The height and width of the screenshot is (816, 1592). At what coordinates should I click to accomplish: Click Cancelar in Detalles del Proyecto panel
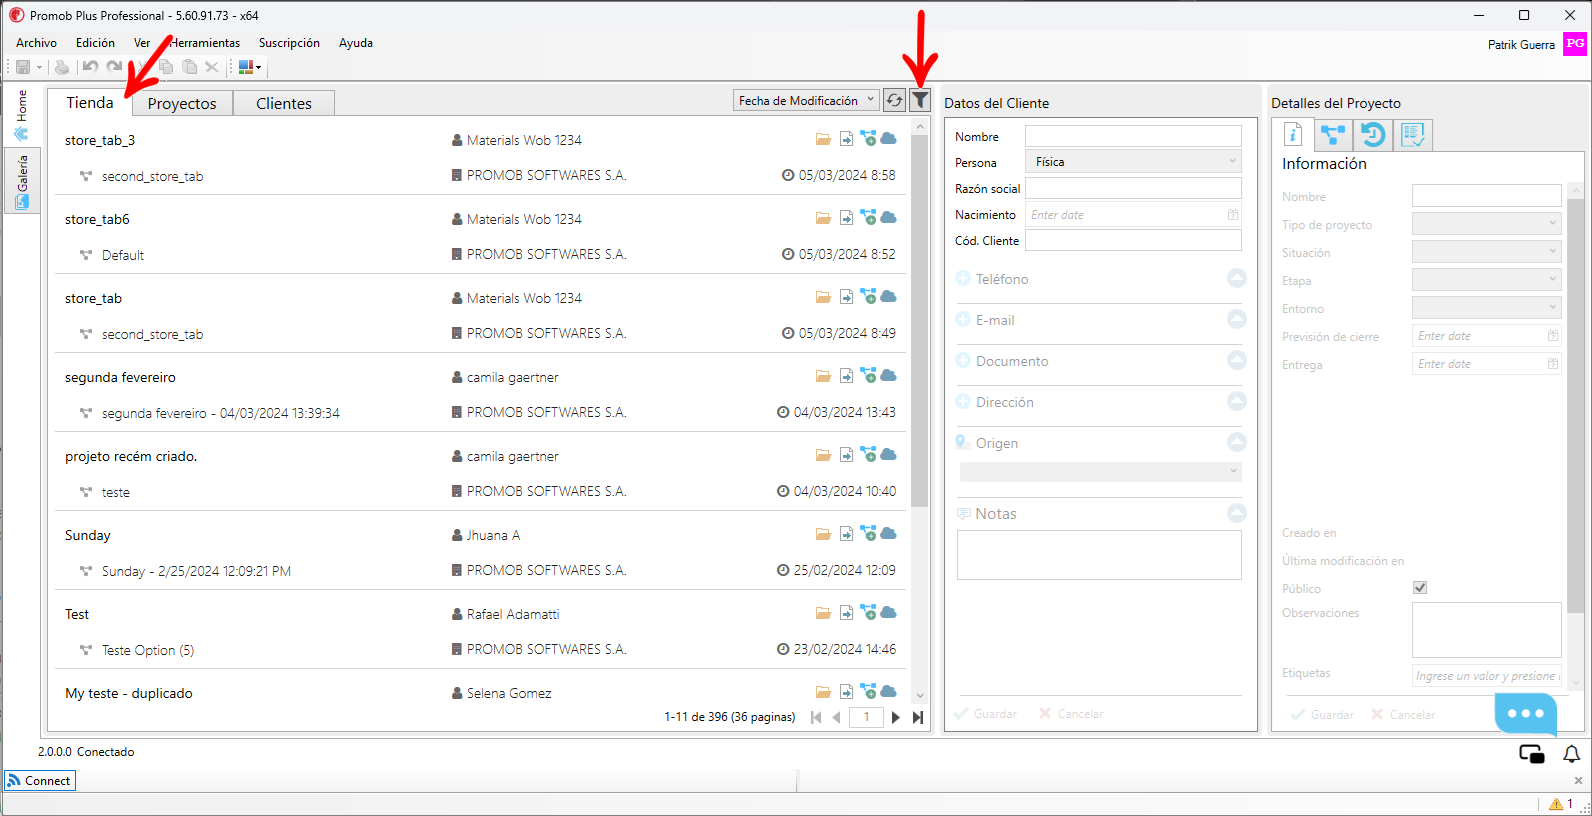pos(1403,715)
